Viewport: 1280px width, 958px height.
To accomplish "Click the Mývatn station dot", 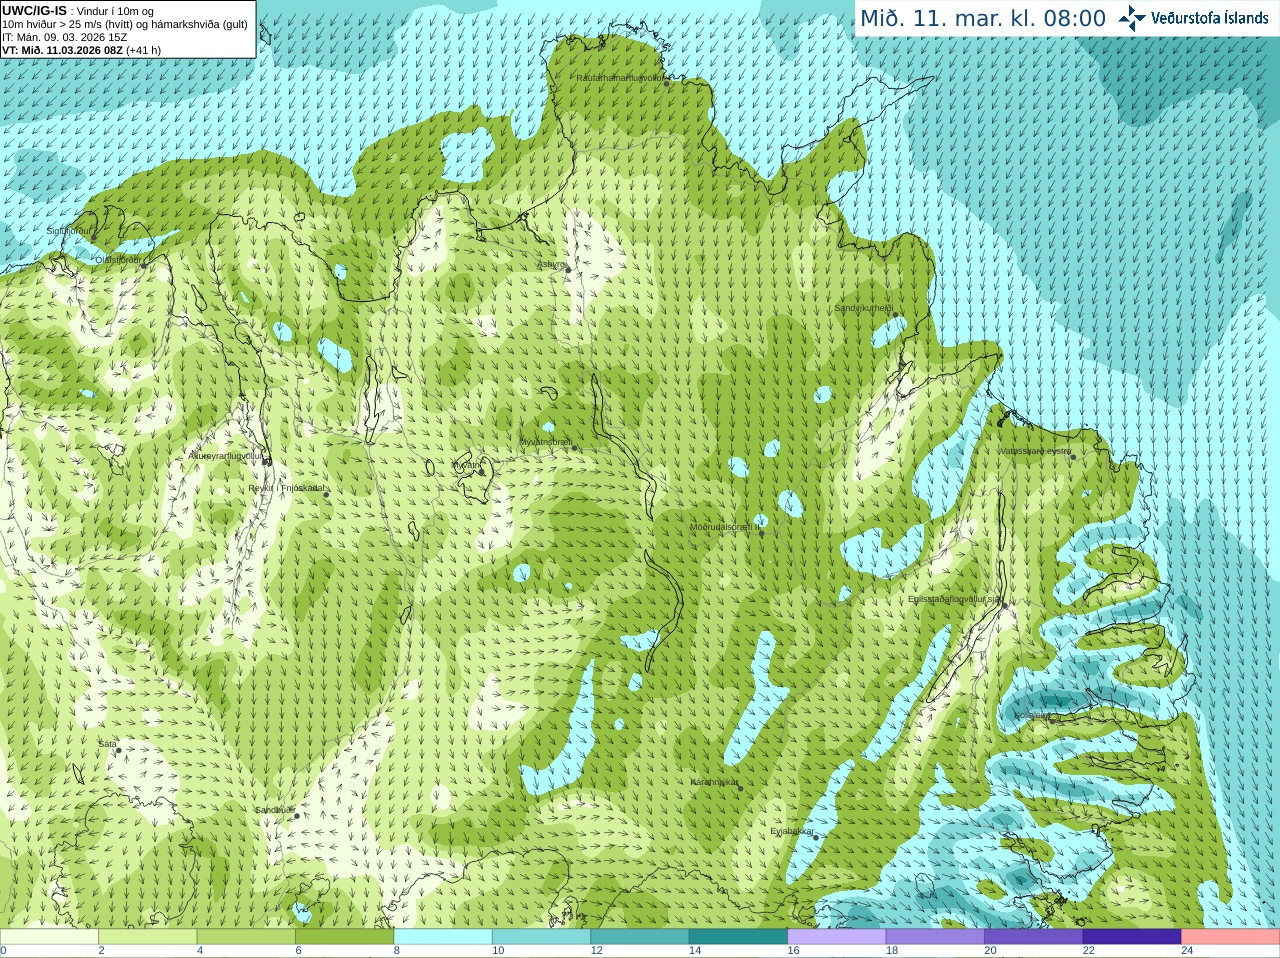I will [x=480, y=470].
